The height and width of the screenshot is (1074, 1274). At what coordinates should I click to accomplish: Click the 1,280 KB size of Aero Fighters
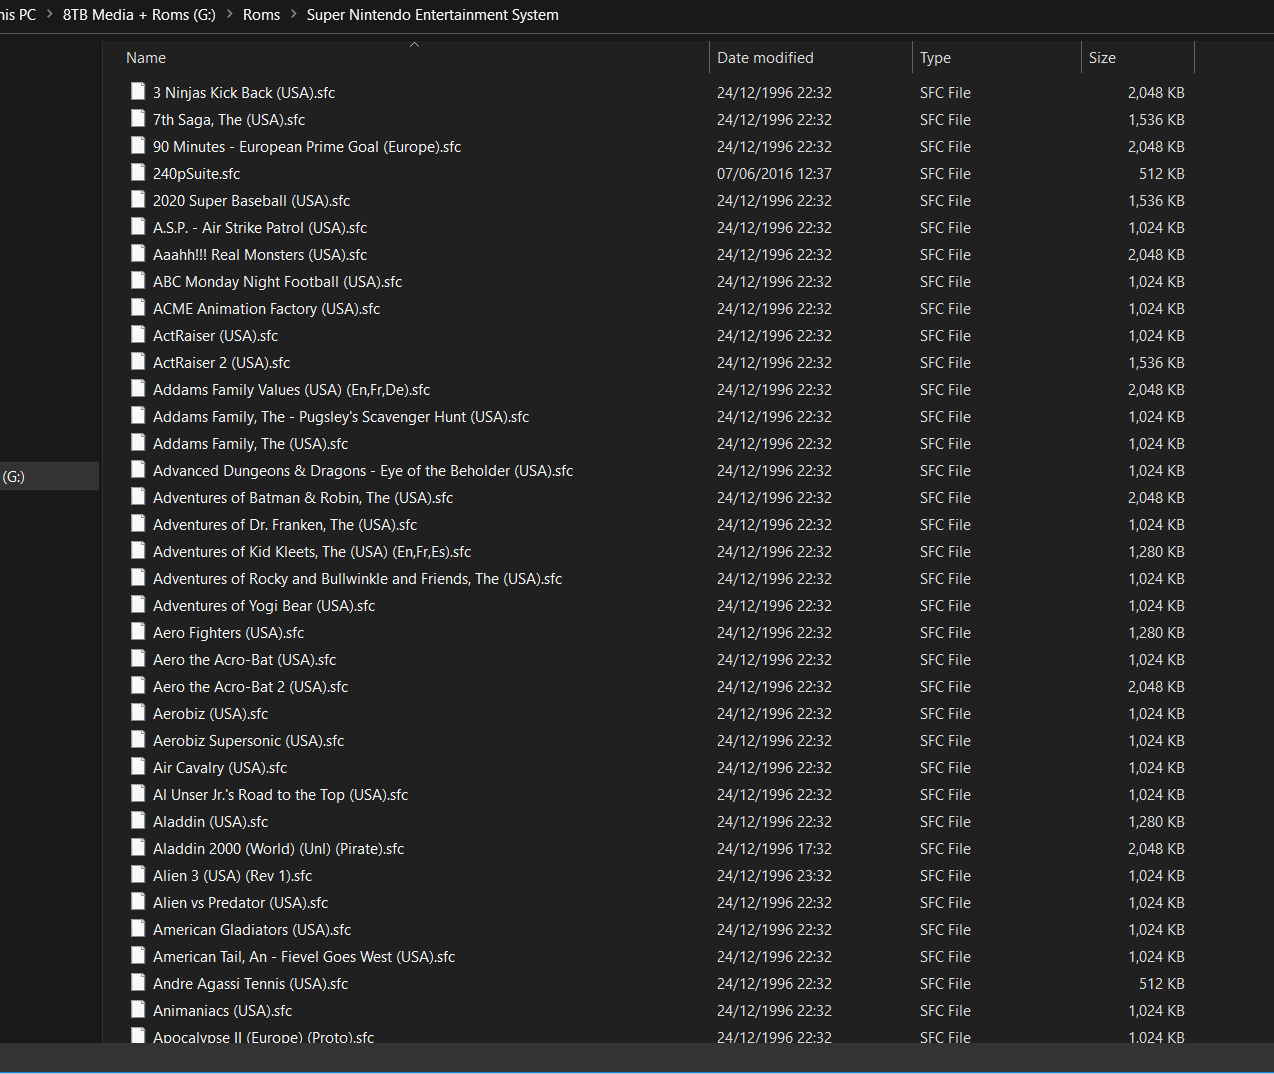tap(1156, 632)
